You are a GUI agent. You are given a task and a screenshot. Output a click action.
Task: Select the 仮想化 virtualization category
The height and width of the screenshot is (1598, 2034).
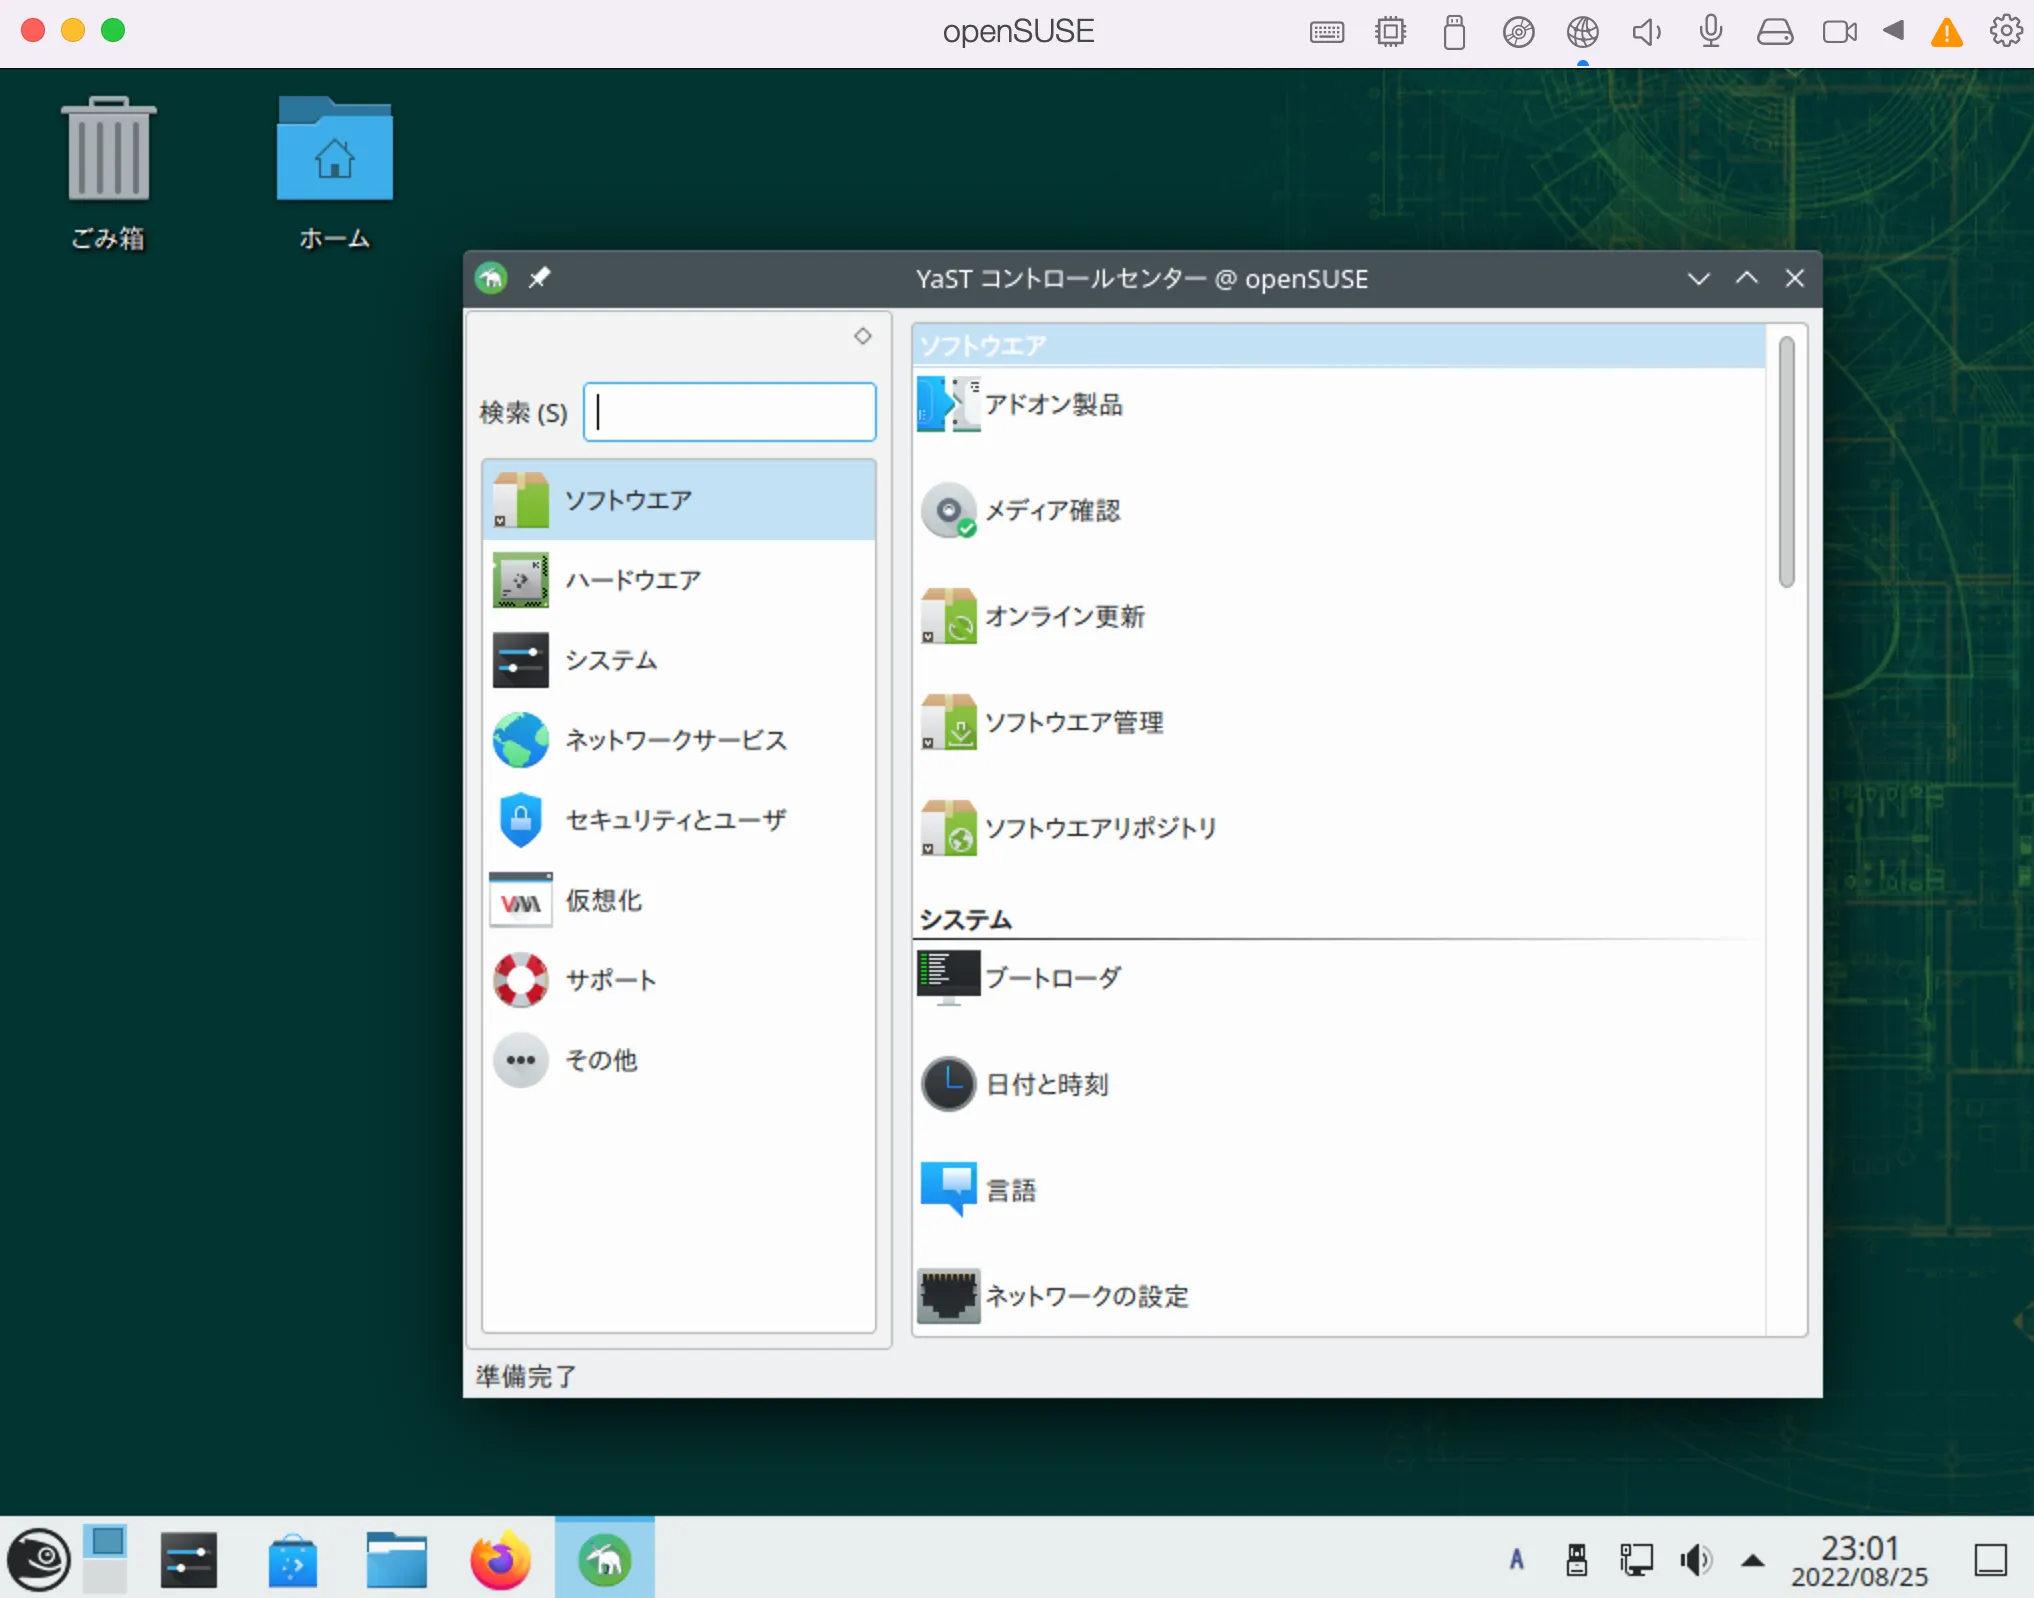[x=603, y=901]
